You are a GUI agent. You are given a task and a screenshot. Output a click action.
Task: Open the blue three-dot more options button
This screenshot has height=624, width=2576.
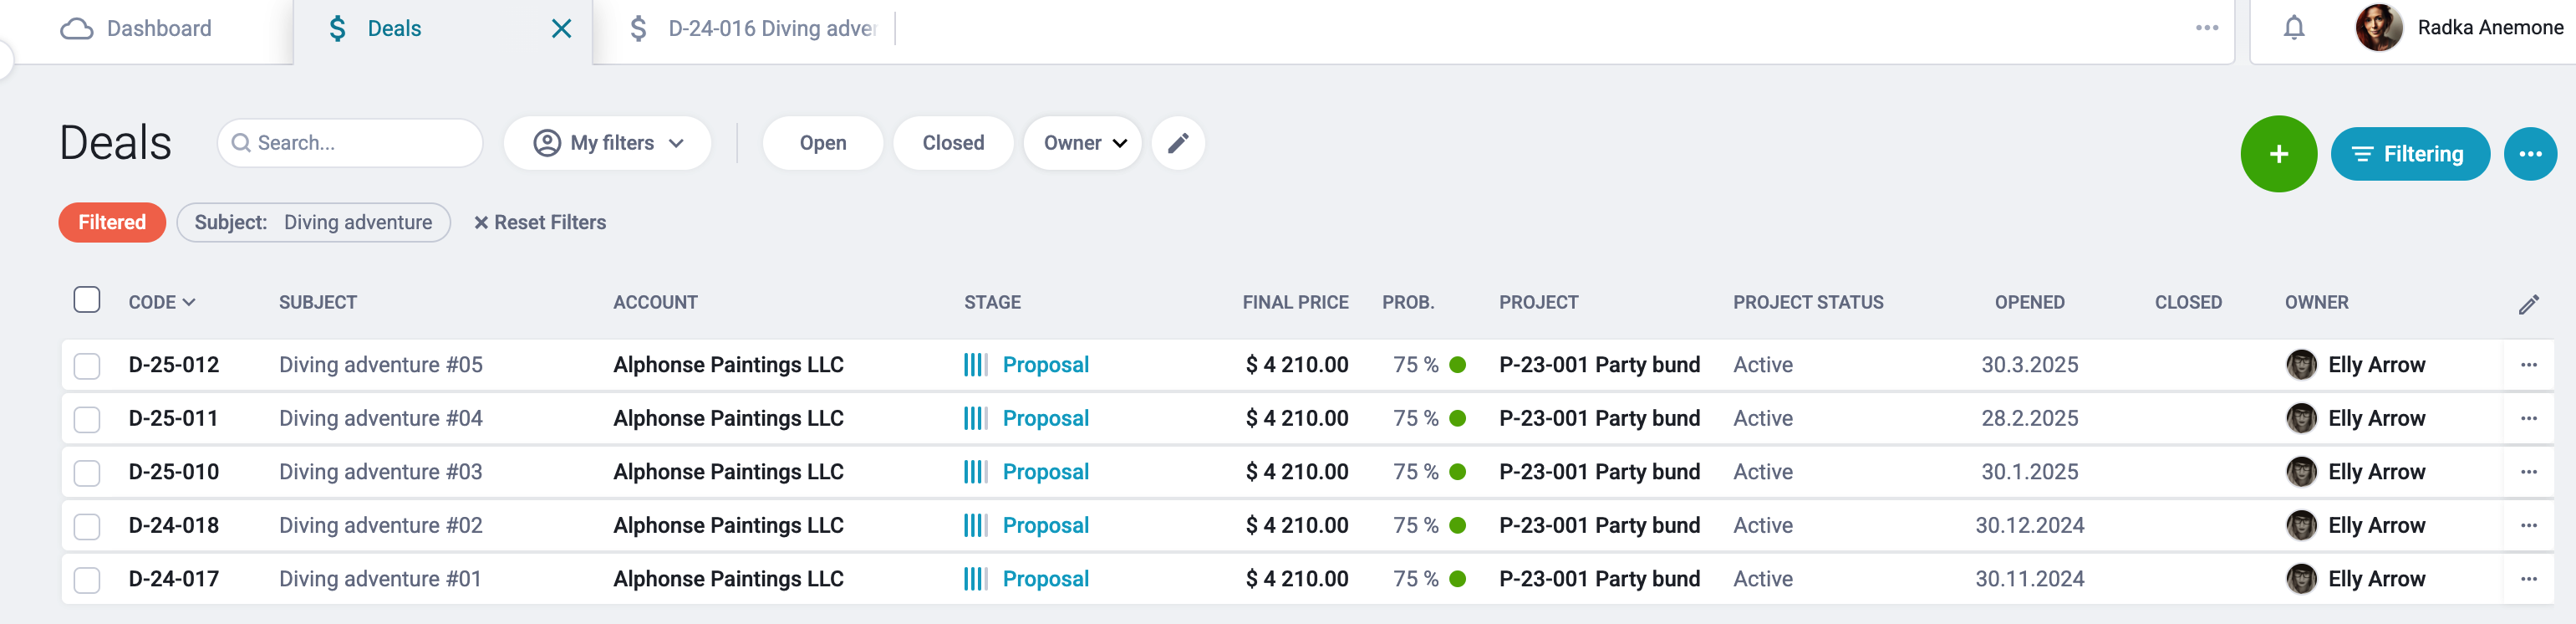click(2530, 154)
